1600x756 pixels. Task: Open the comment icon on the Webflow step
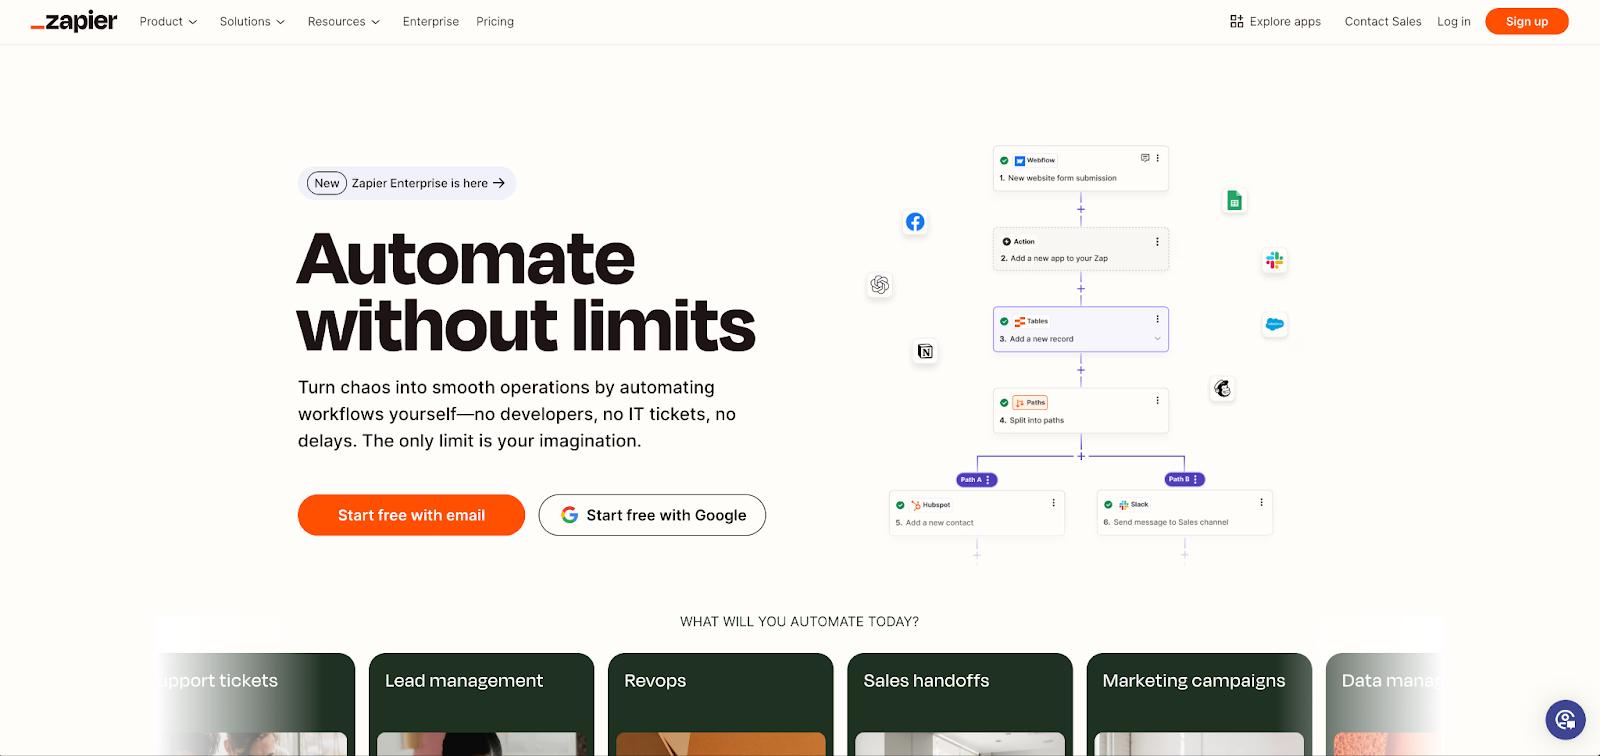[x=1145, y=158]
